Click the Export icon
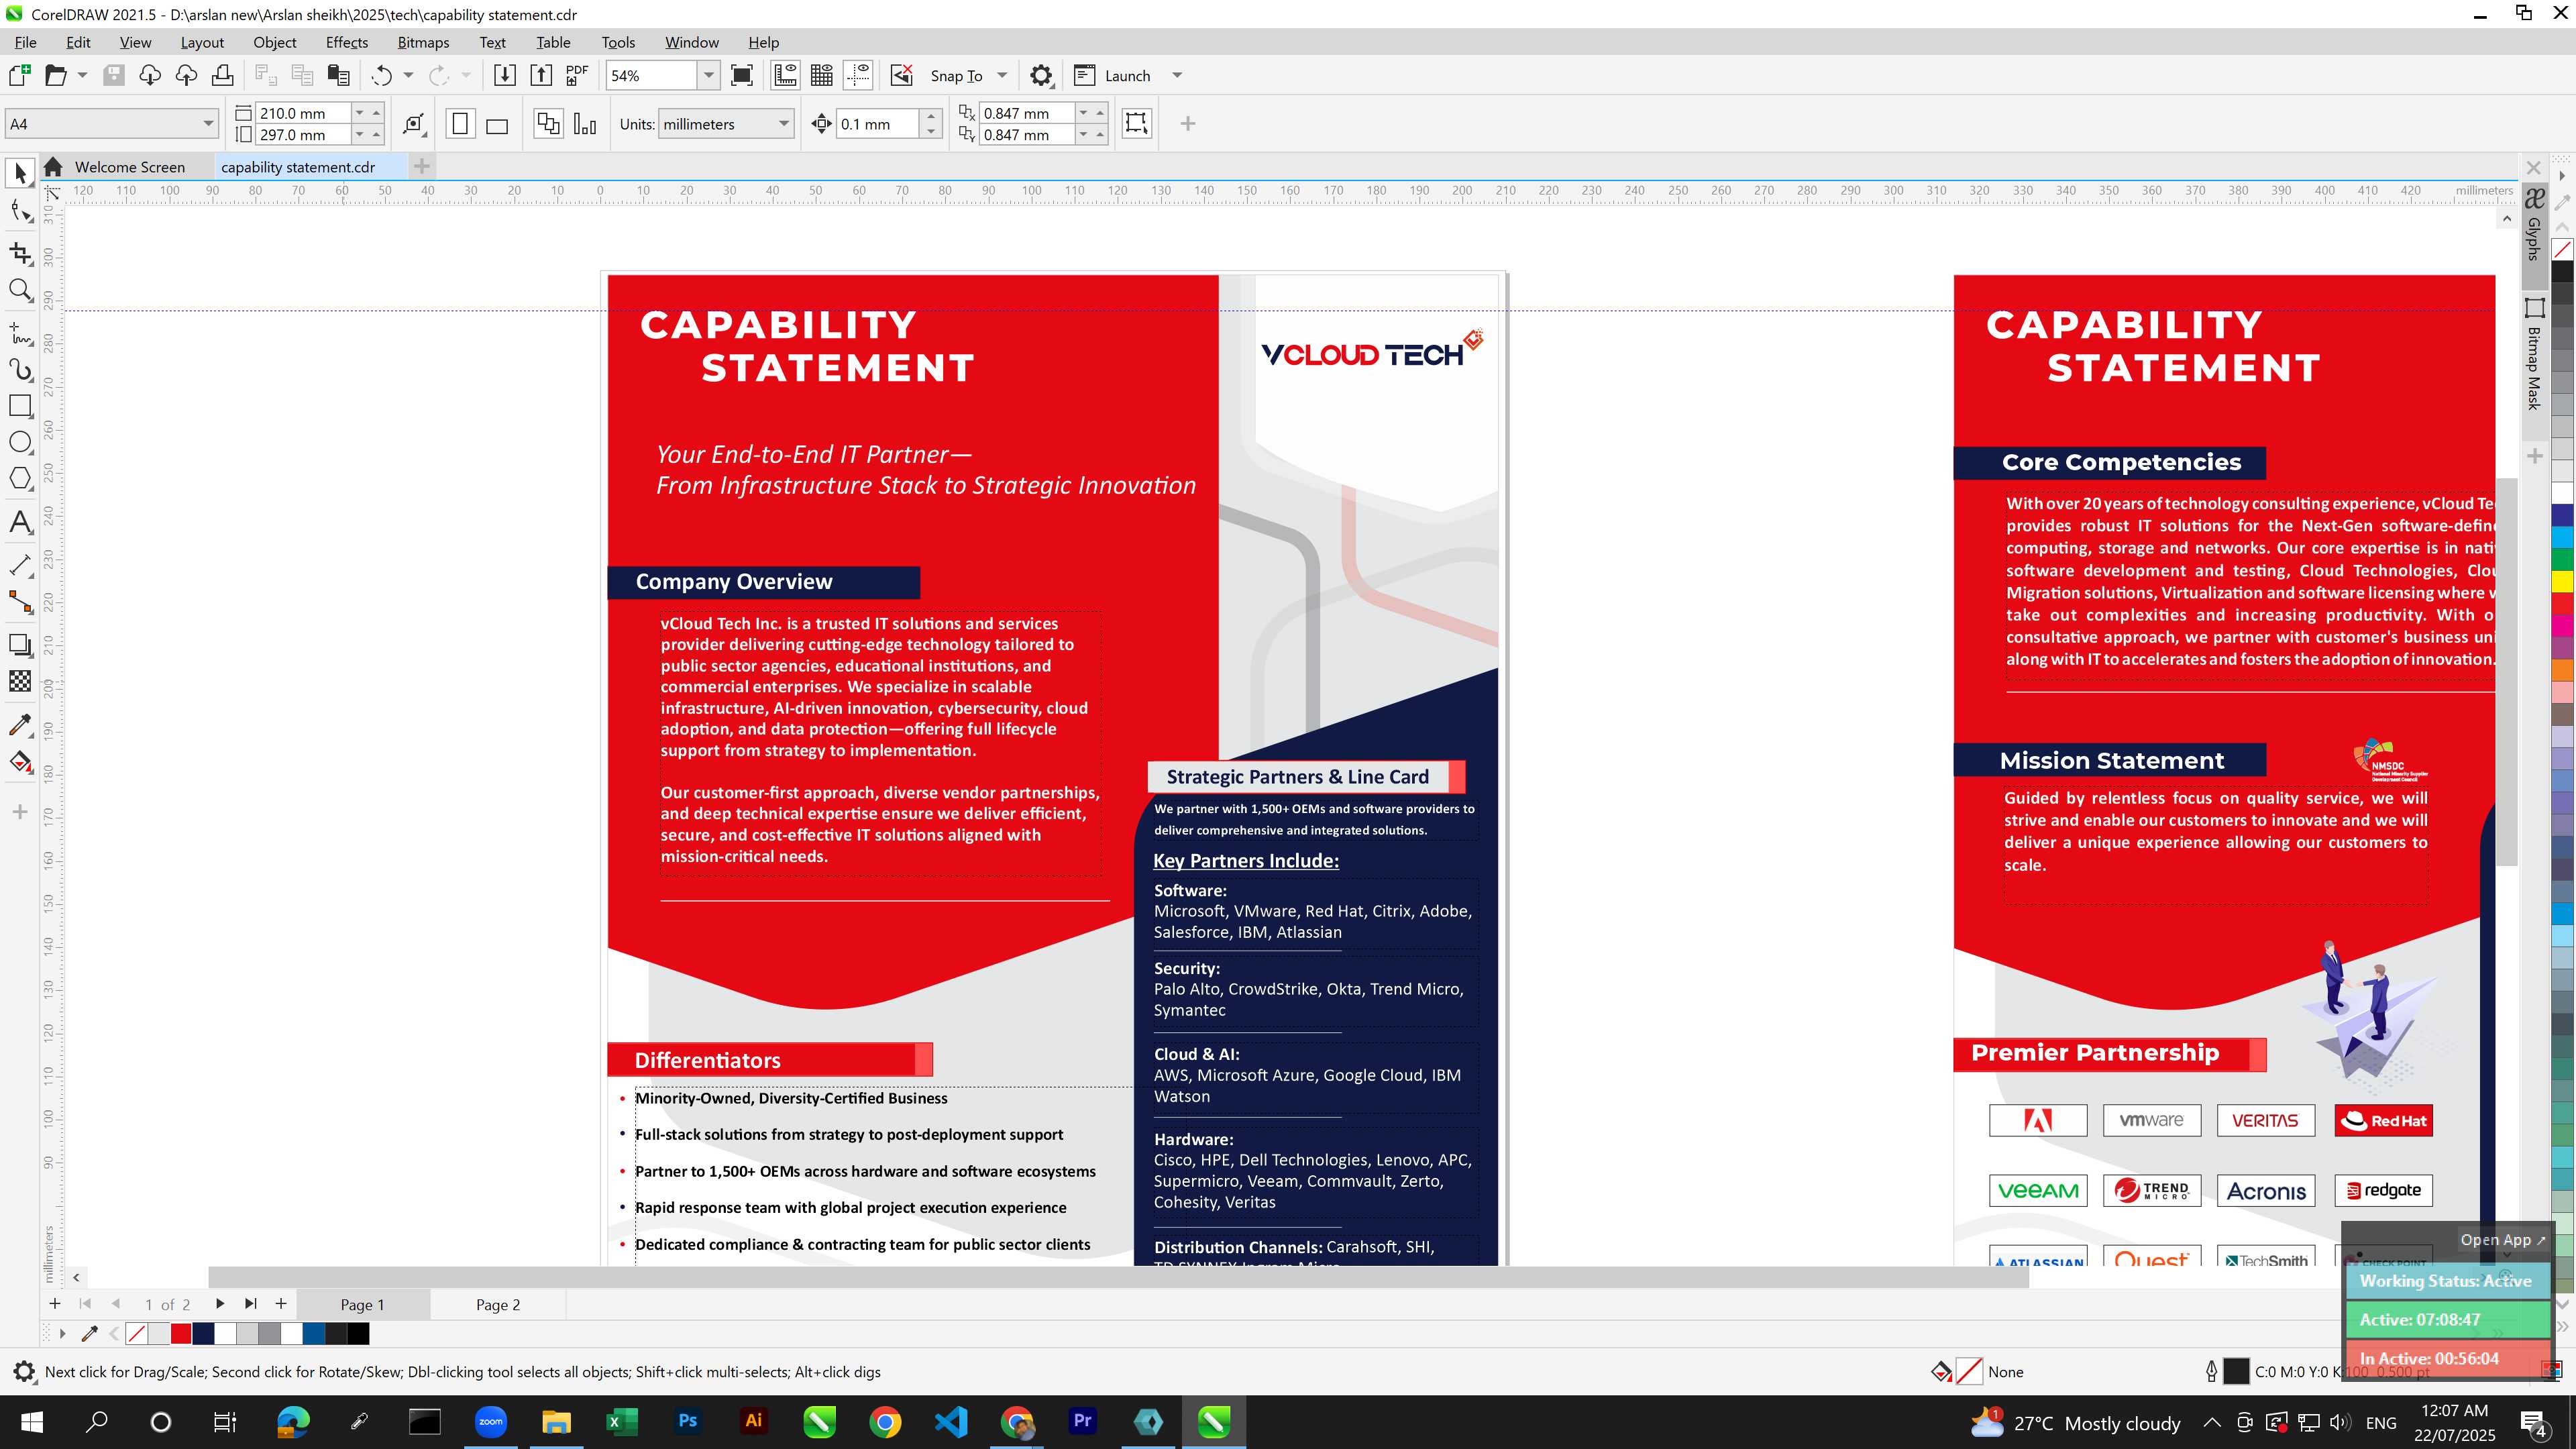The height and width of the screenshot is (1449, 2576). [541, 75]
